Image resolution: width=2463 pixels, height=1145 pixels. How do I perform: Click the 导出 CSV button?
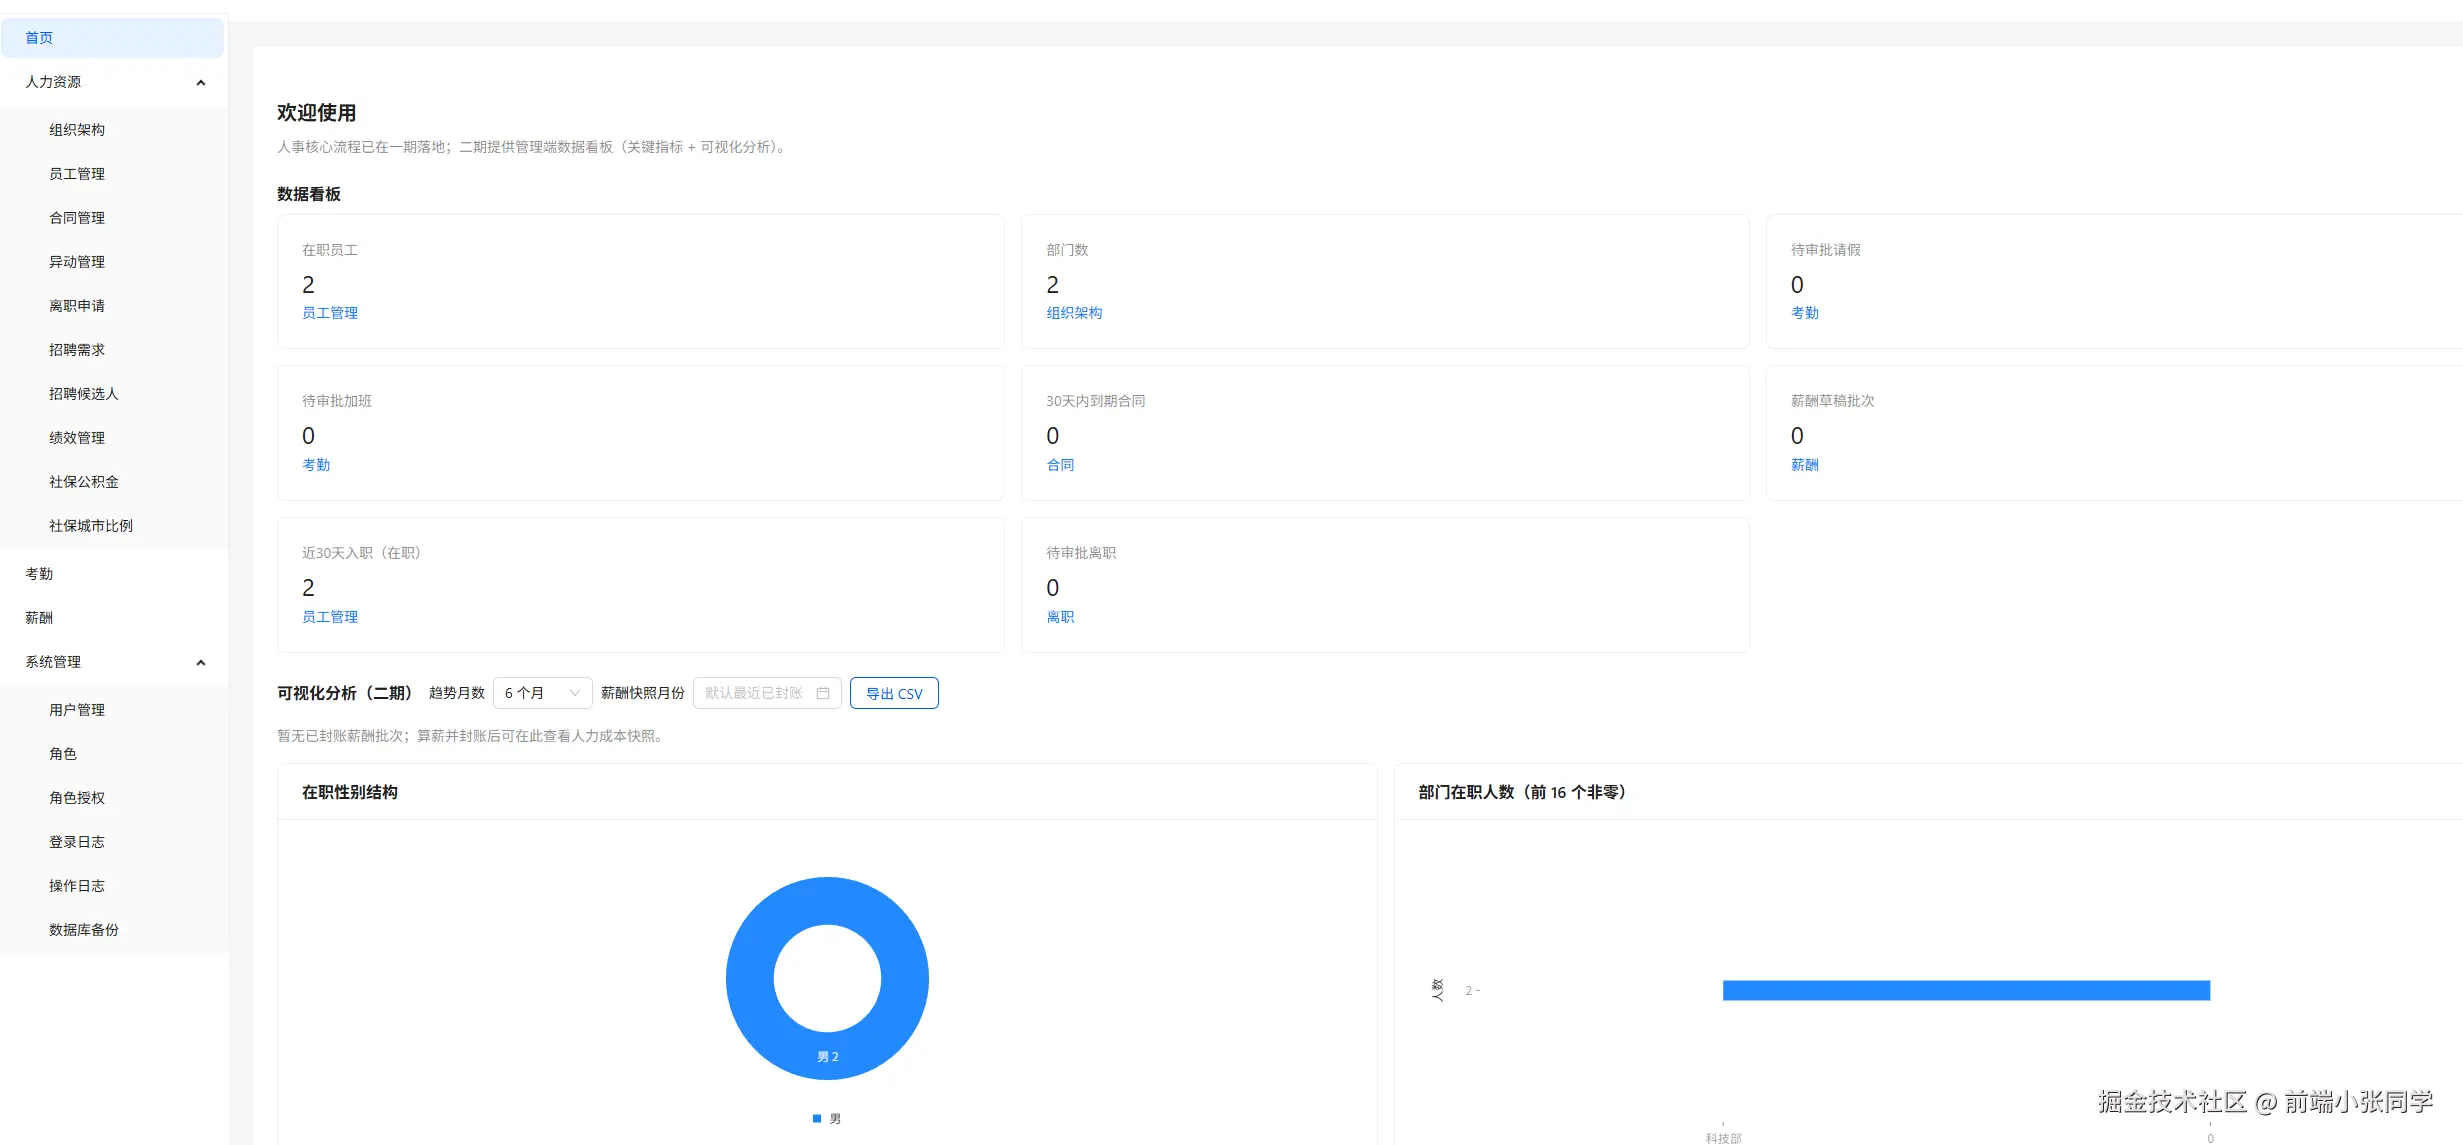pos(894,693)
